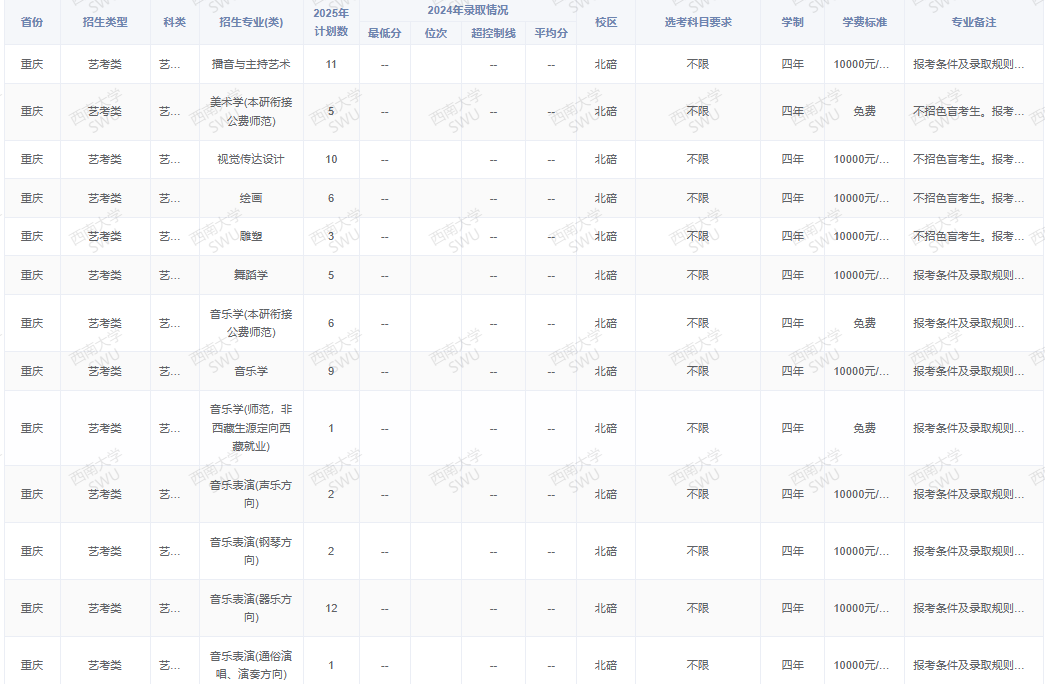
Task: Click the 不招色盲考生 remark in 视觉传达设计 row
Action: tap(968, 159)
